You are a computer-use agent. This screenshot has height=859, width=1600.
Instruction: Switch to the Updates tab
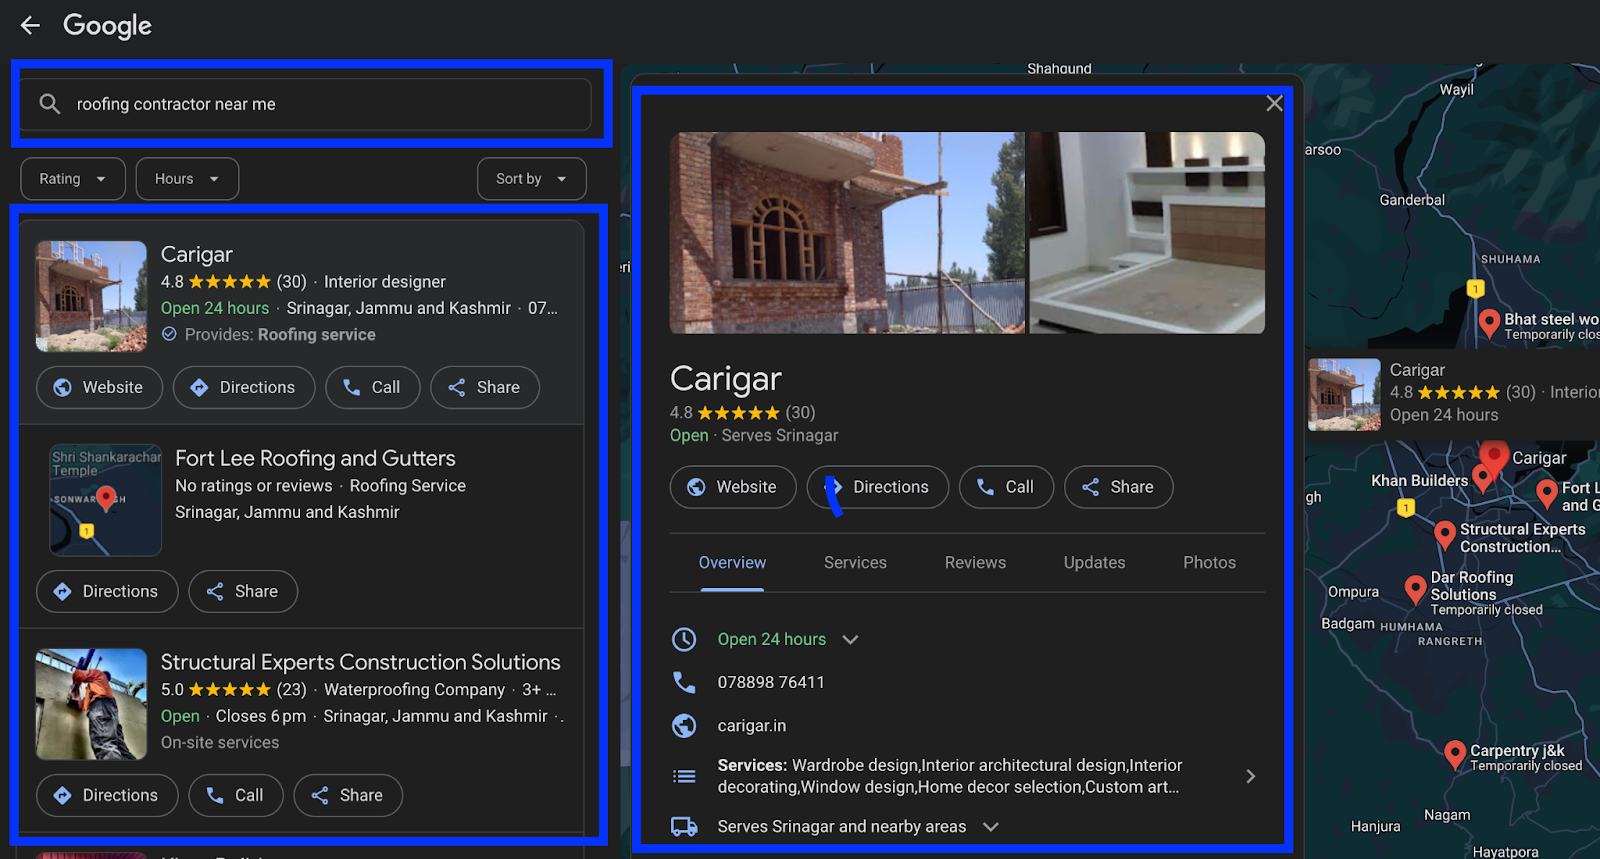(1094, 563)
